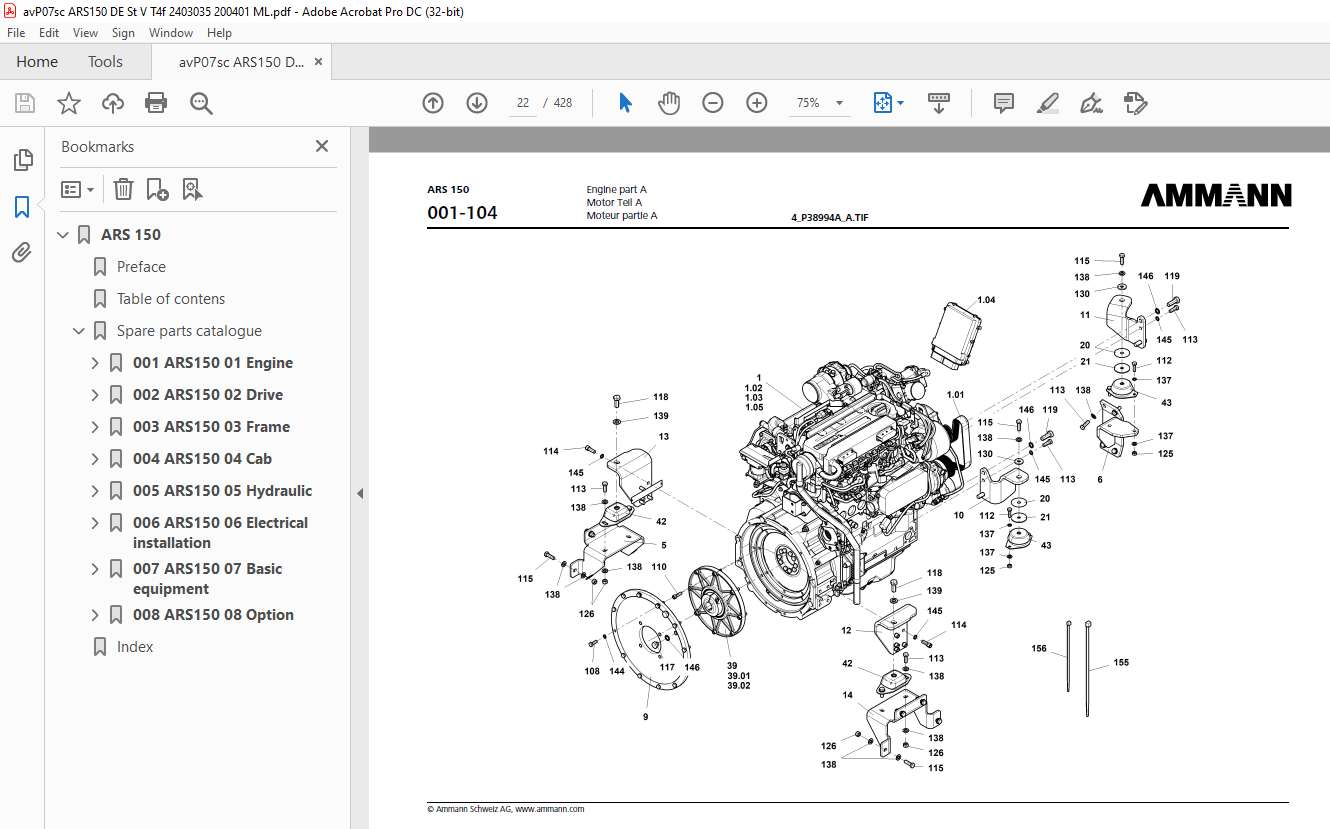
Task: Show the Page Thumbnails panel
Action: click(22, 159)
